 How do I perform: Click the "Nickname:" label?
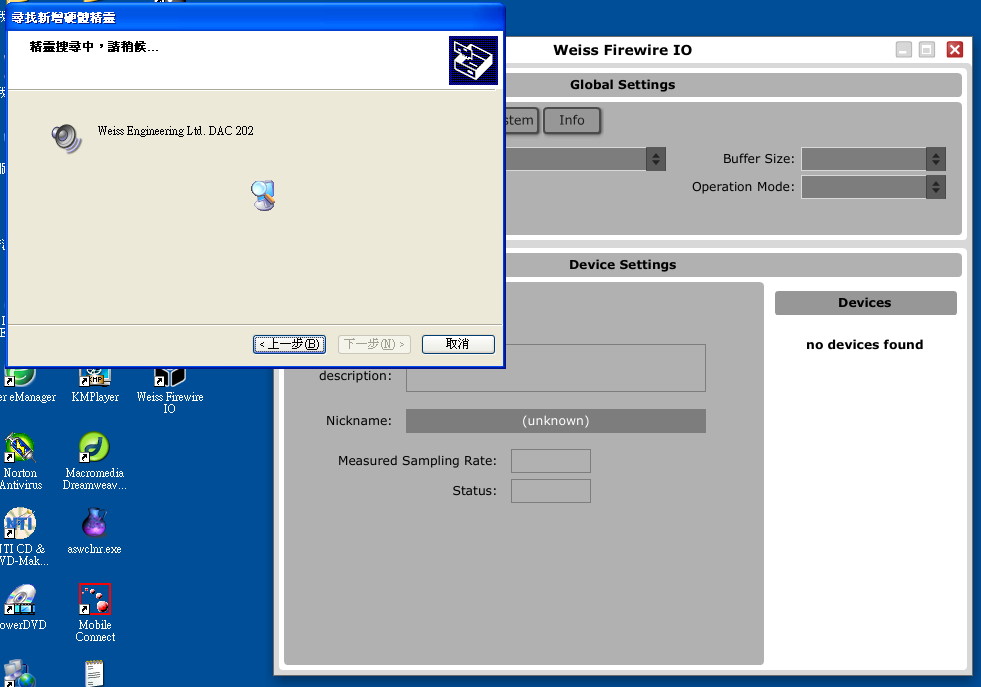358,421
